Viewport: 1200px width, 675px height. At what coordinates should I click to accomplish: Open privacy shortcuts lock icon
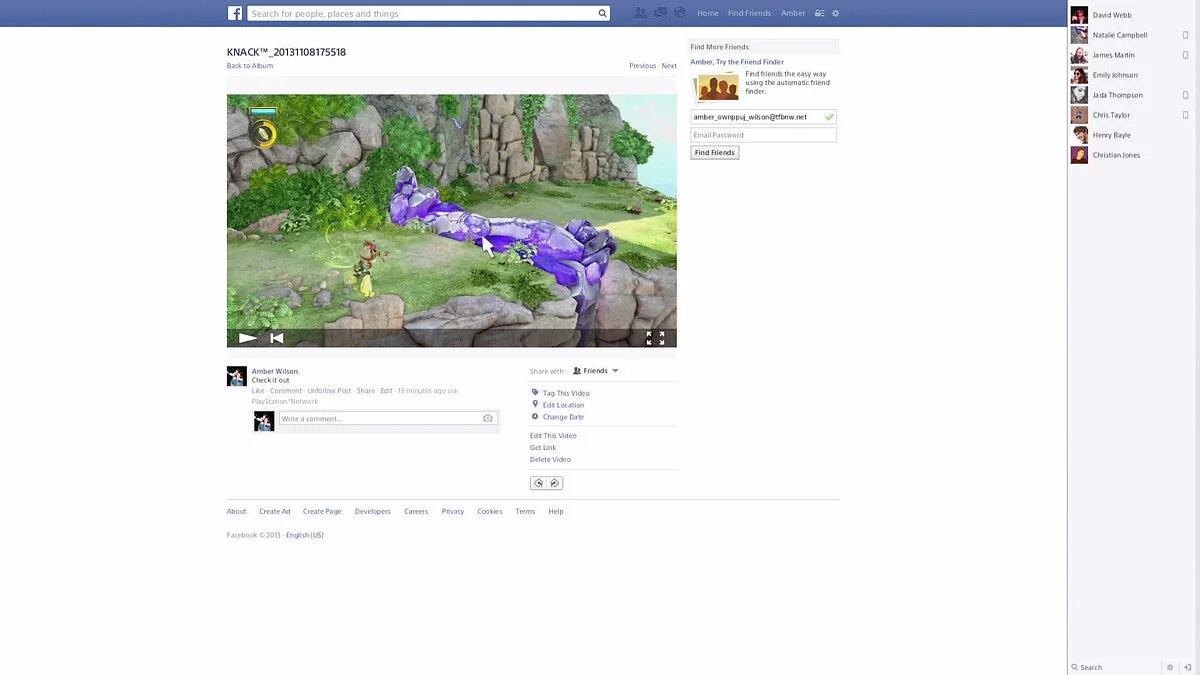click(820, 13)
